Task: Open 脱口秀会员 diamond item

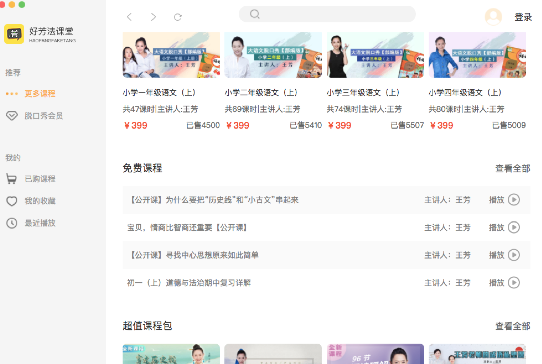Action: pos(34,116)
